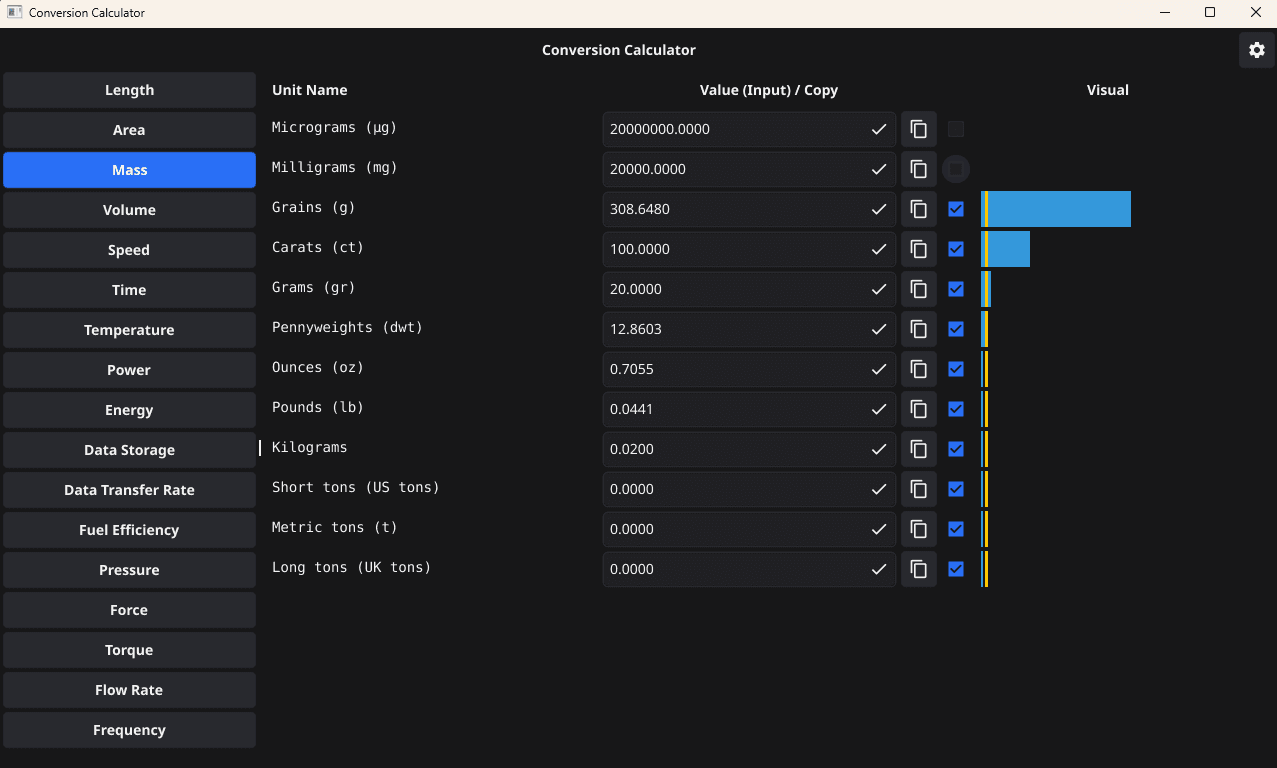Click the Grains visual bar
Image resolution: width=1277 pixels, height=768 pixels.
tap(1055, 209)
